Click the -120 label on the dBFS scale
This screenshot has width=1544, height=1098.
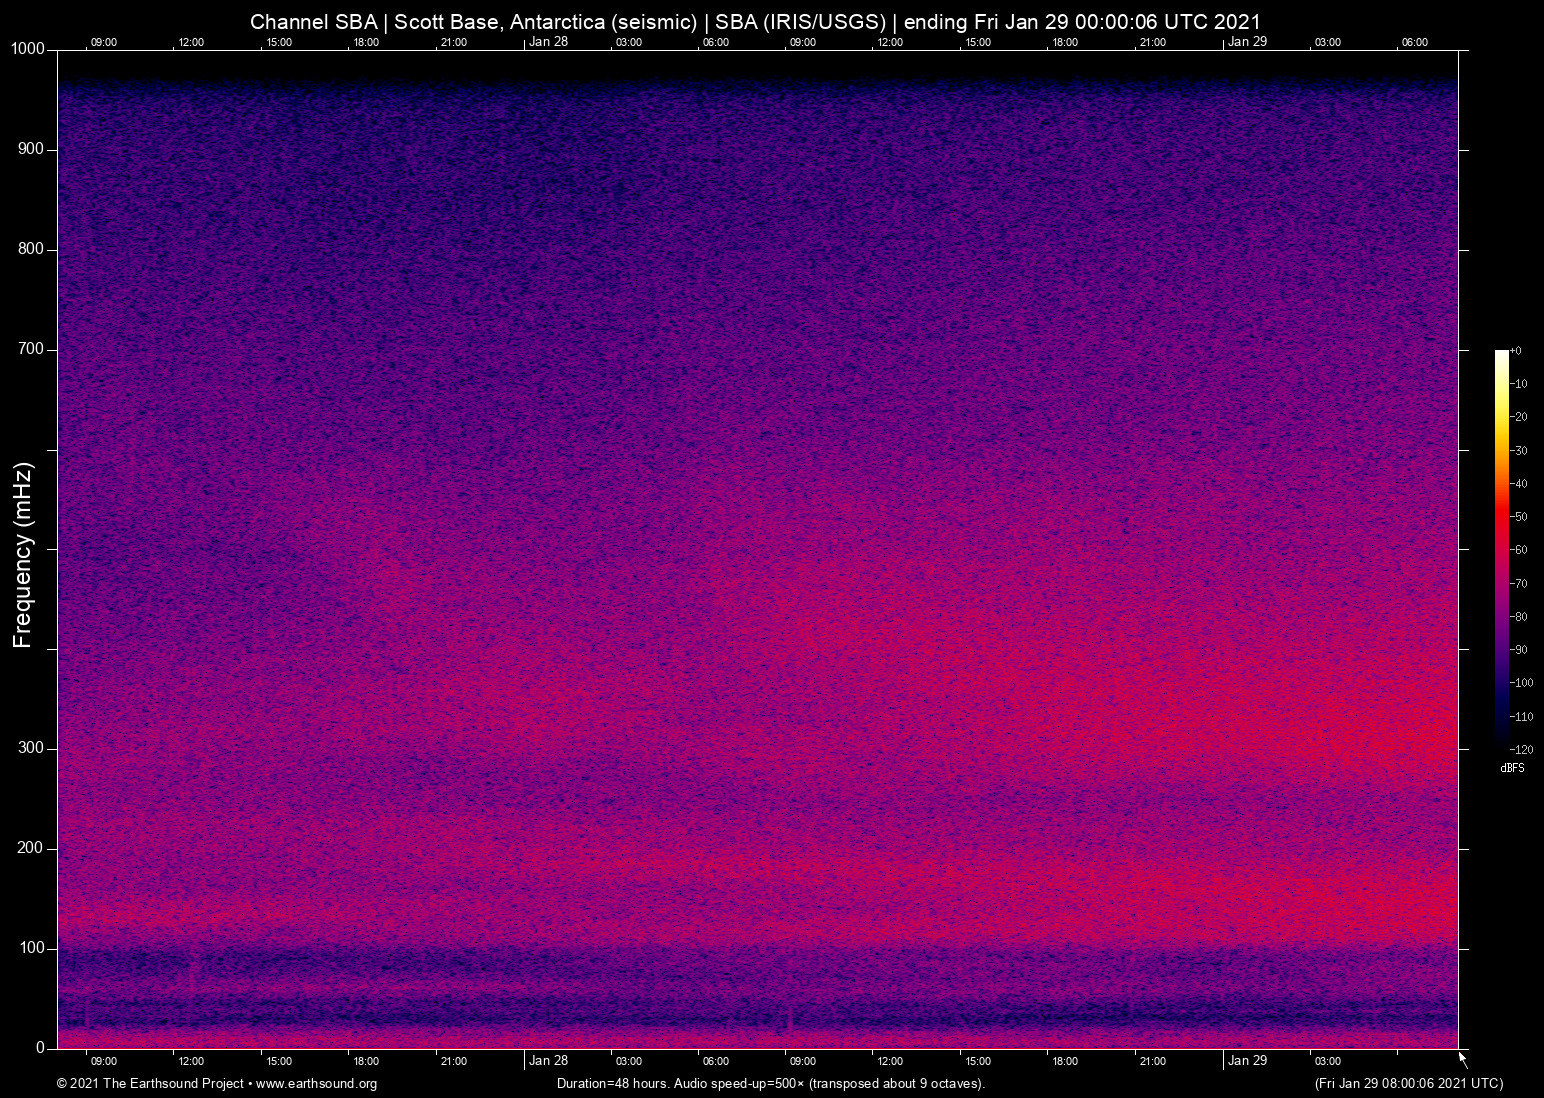pos(1520,748)
